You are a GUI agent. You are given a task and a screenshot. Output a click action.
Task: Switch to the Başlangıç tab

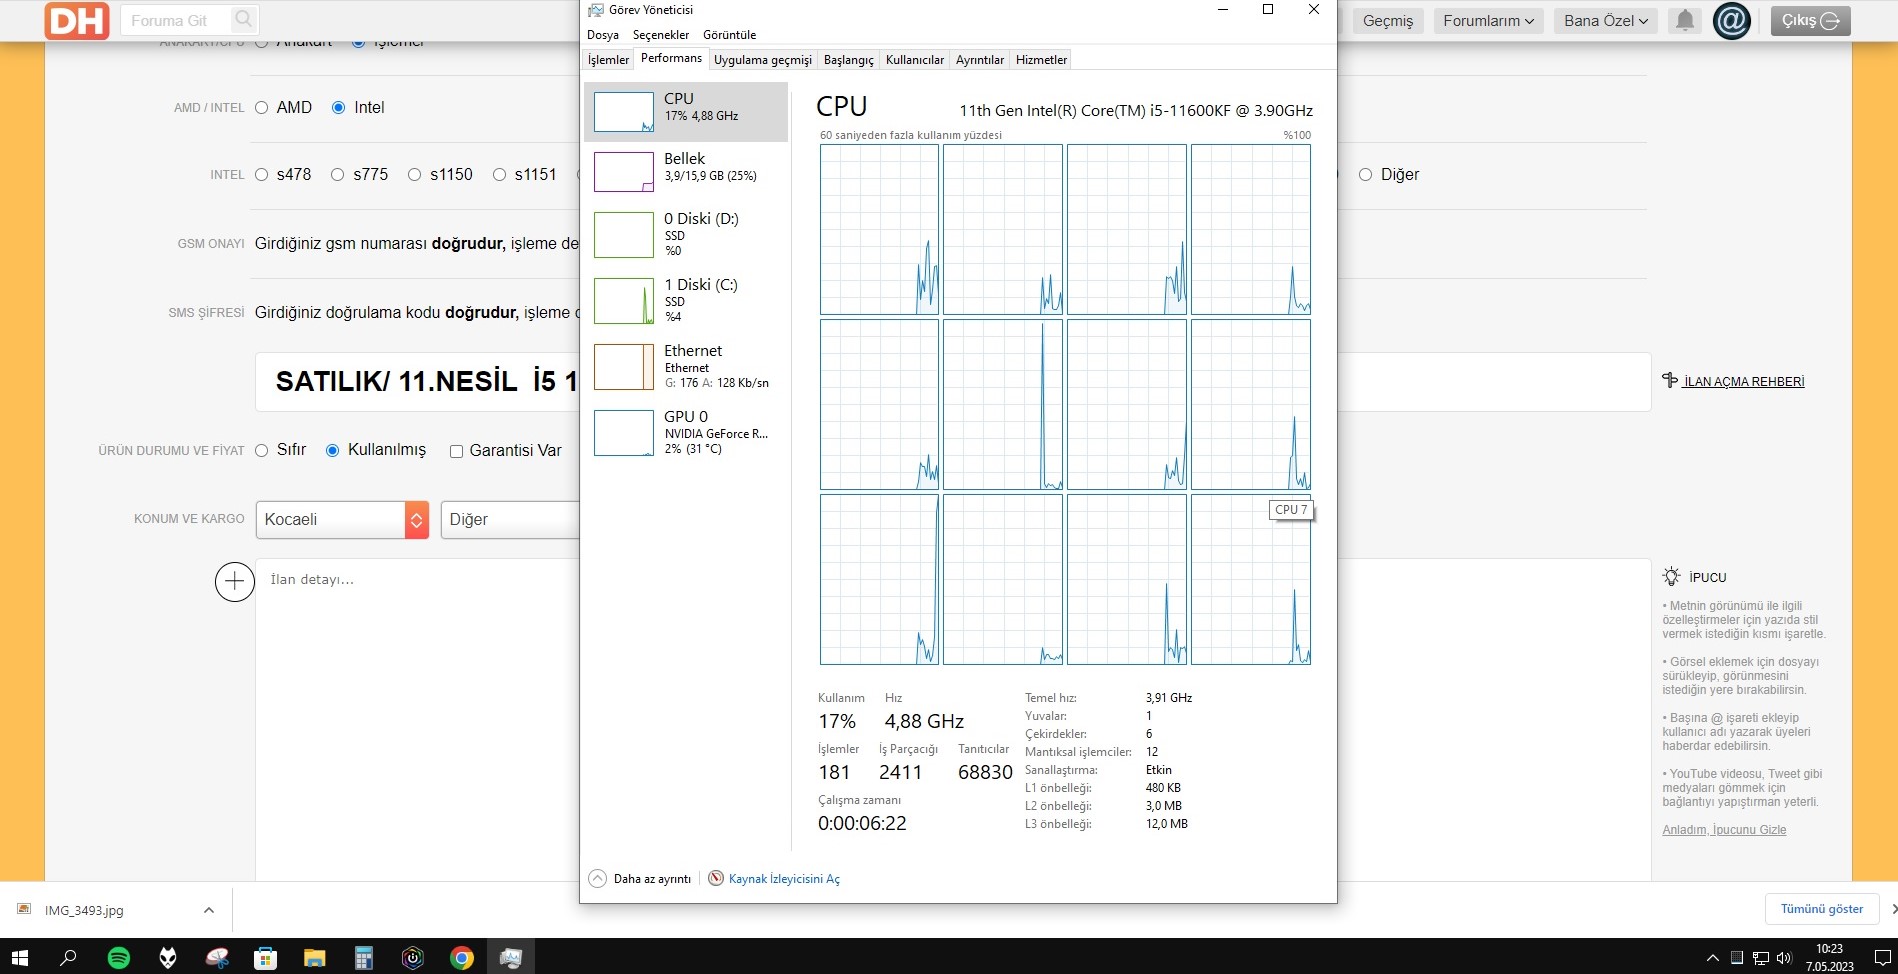(x=848, y=60)
